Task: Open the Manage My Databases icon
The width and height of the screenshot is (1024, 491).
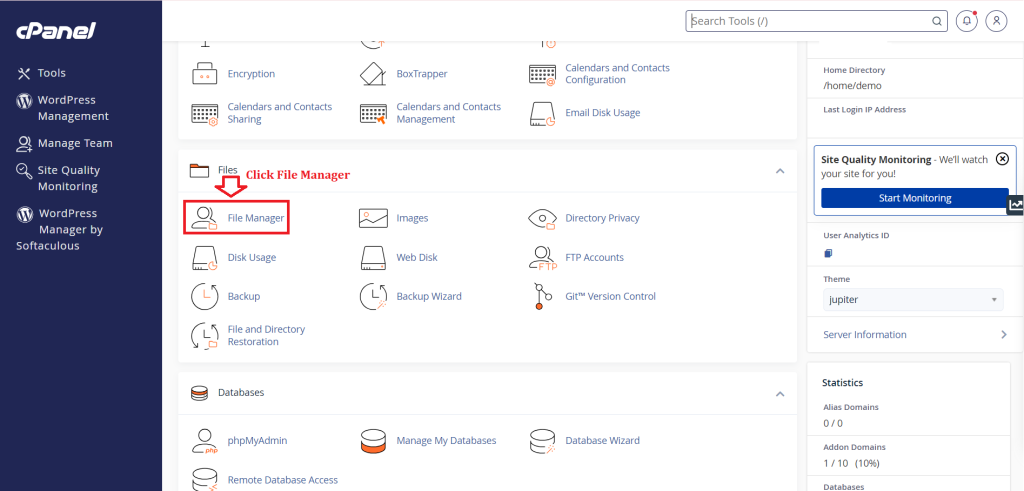Action: click(374, 441)
